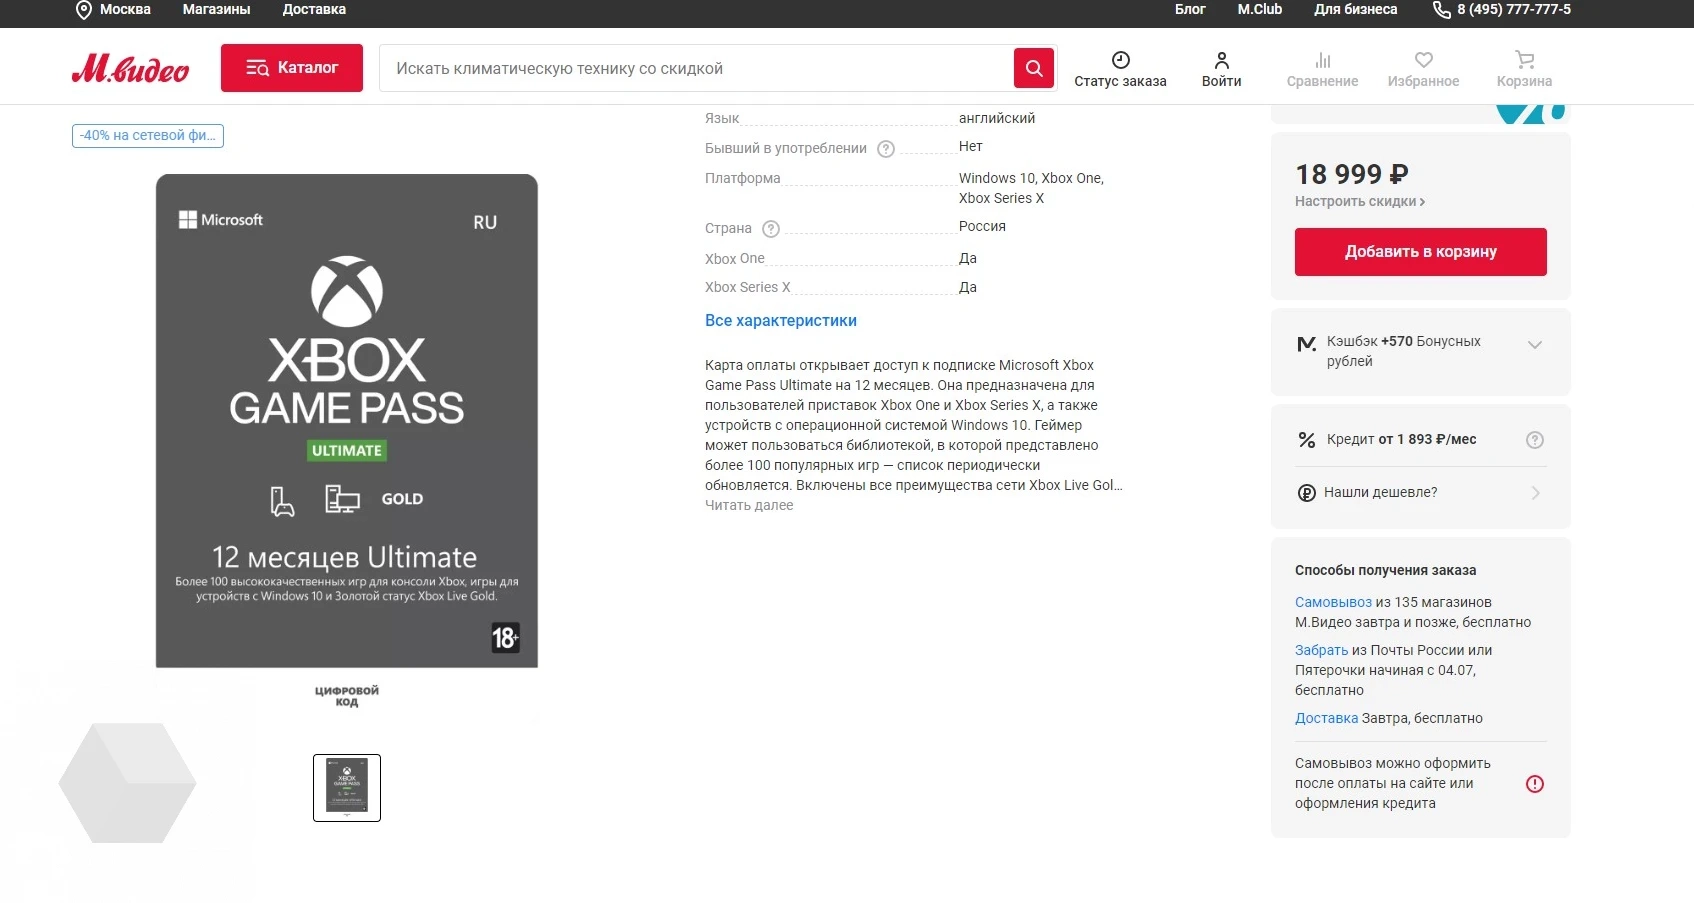The image size is (1694, 903).
Task: Click the red exclamation info icon
Action: pos(1535,784)
